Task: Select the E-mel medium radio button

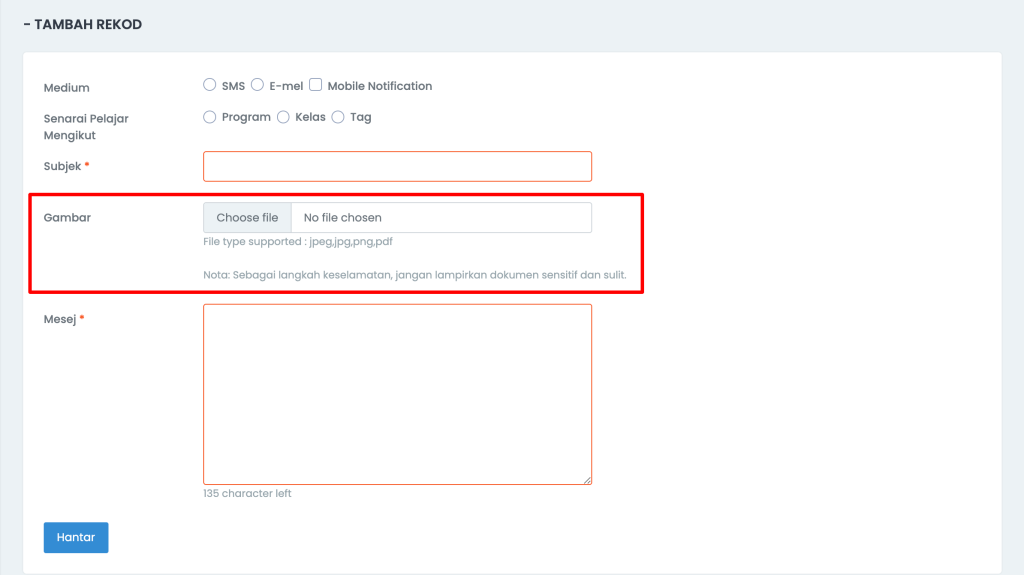Action: (257, 85)
